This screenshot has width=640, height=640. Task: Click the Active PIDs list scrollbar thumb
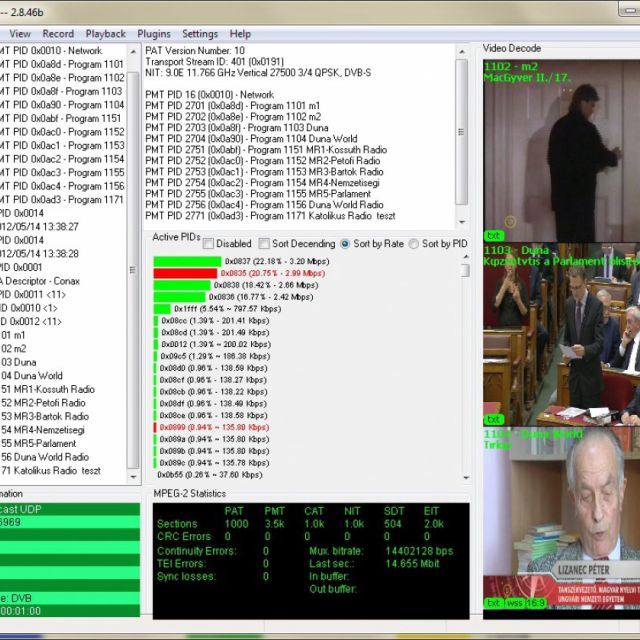[x=465, y=270]
